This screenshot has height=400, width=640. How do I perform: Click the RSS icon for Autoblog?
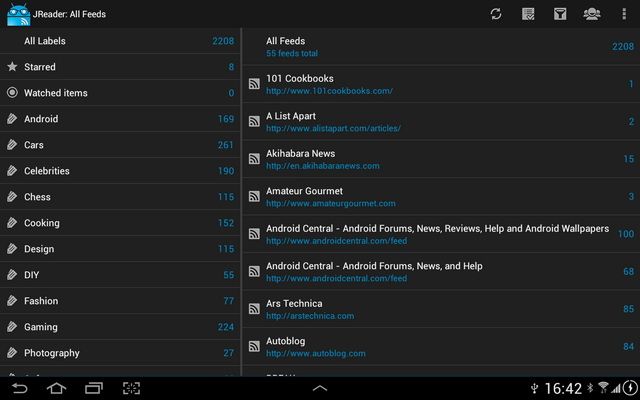click(x=254, y=347)
